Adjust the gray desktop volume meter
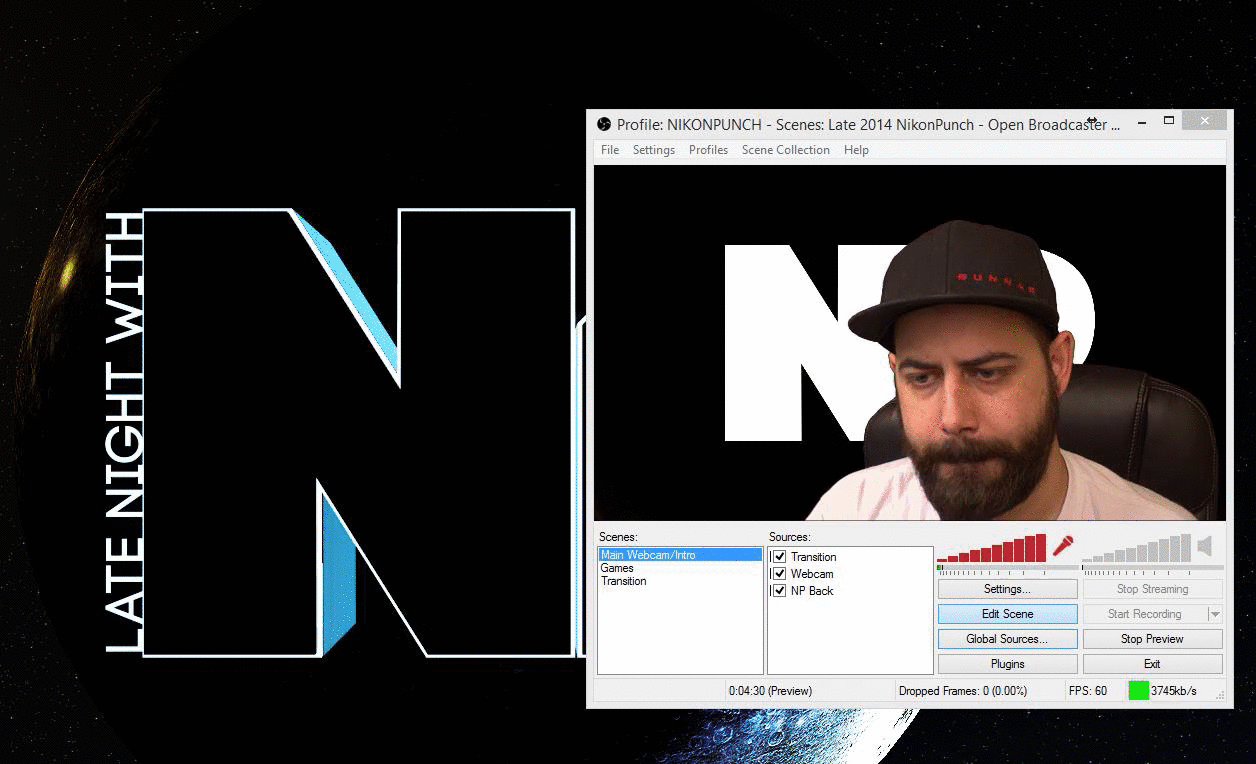 pos(1136,548)
